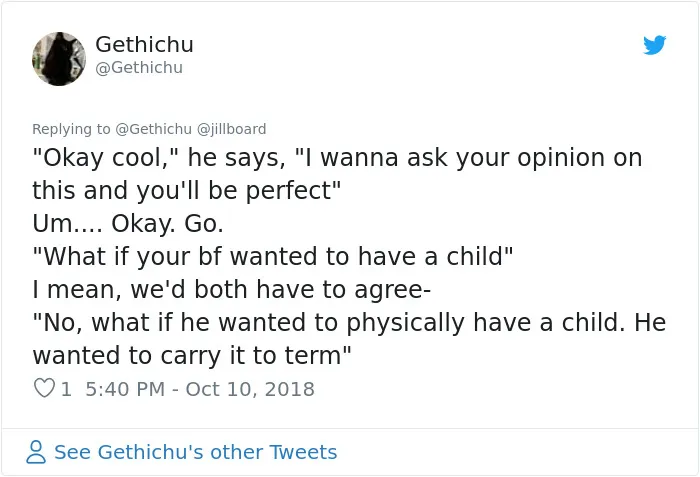
Task: Click the line "No, what if he wanted"
Action: click(349, 322)
